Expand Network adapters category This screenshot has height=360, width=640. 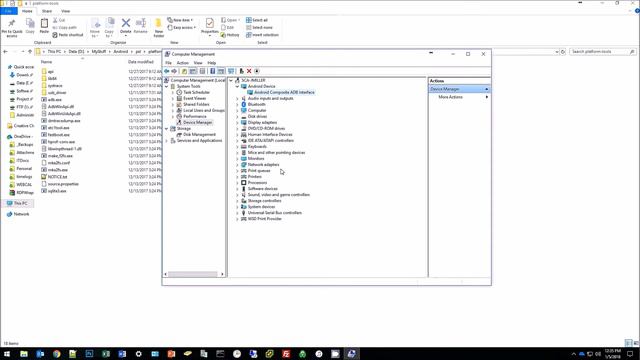coord(237,165)
